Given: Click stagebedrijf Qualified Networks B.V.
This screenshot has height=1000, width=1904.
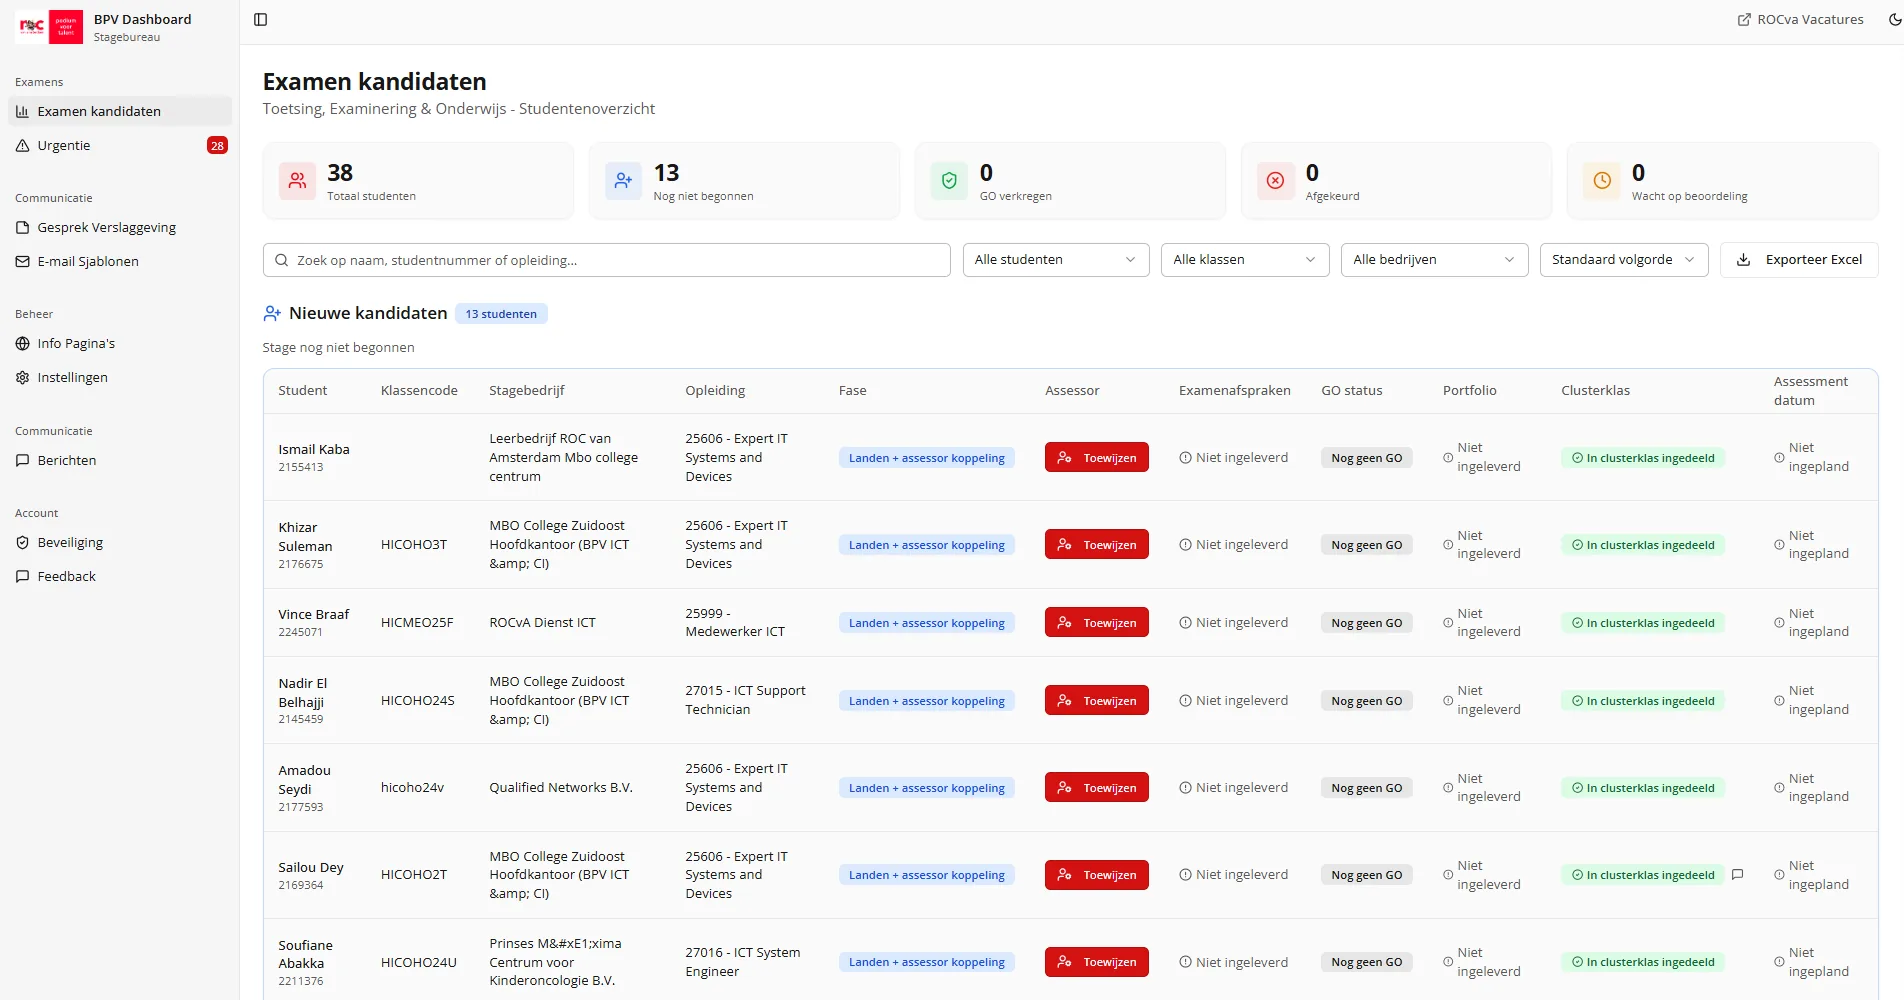Looking at the screenshot, I should tap(561, 788).
